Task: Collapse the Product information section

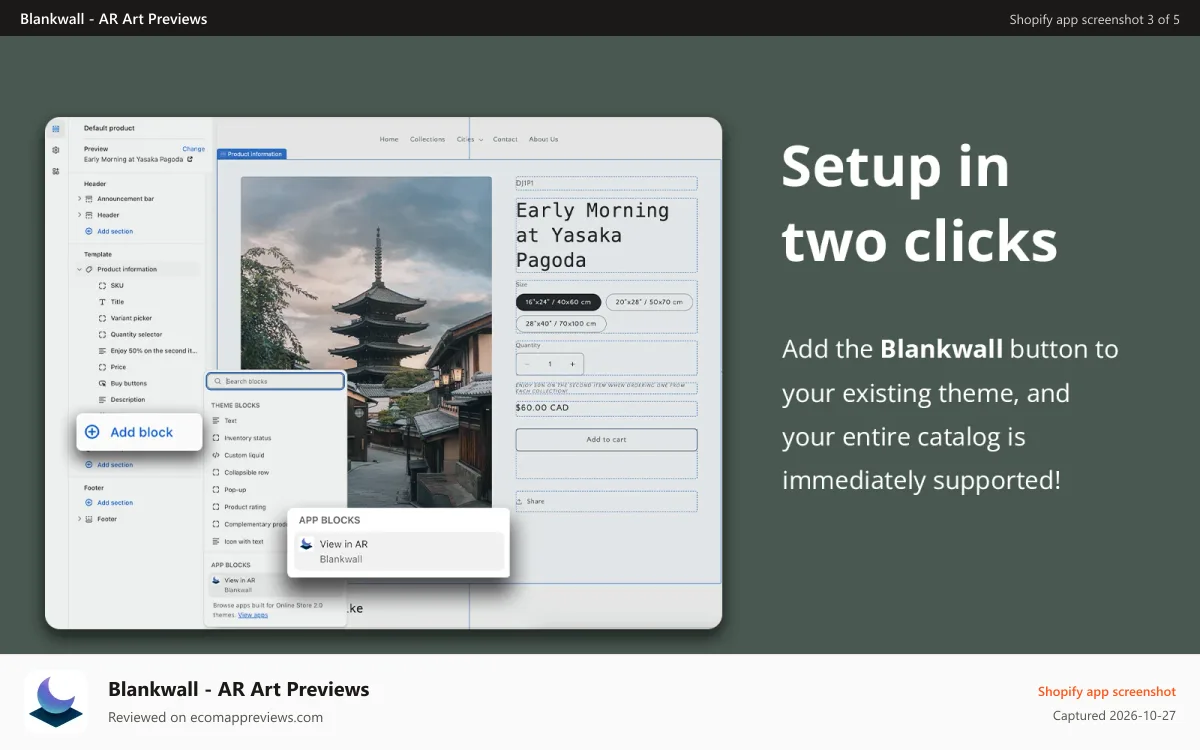Action: tap(79, 270)
